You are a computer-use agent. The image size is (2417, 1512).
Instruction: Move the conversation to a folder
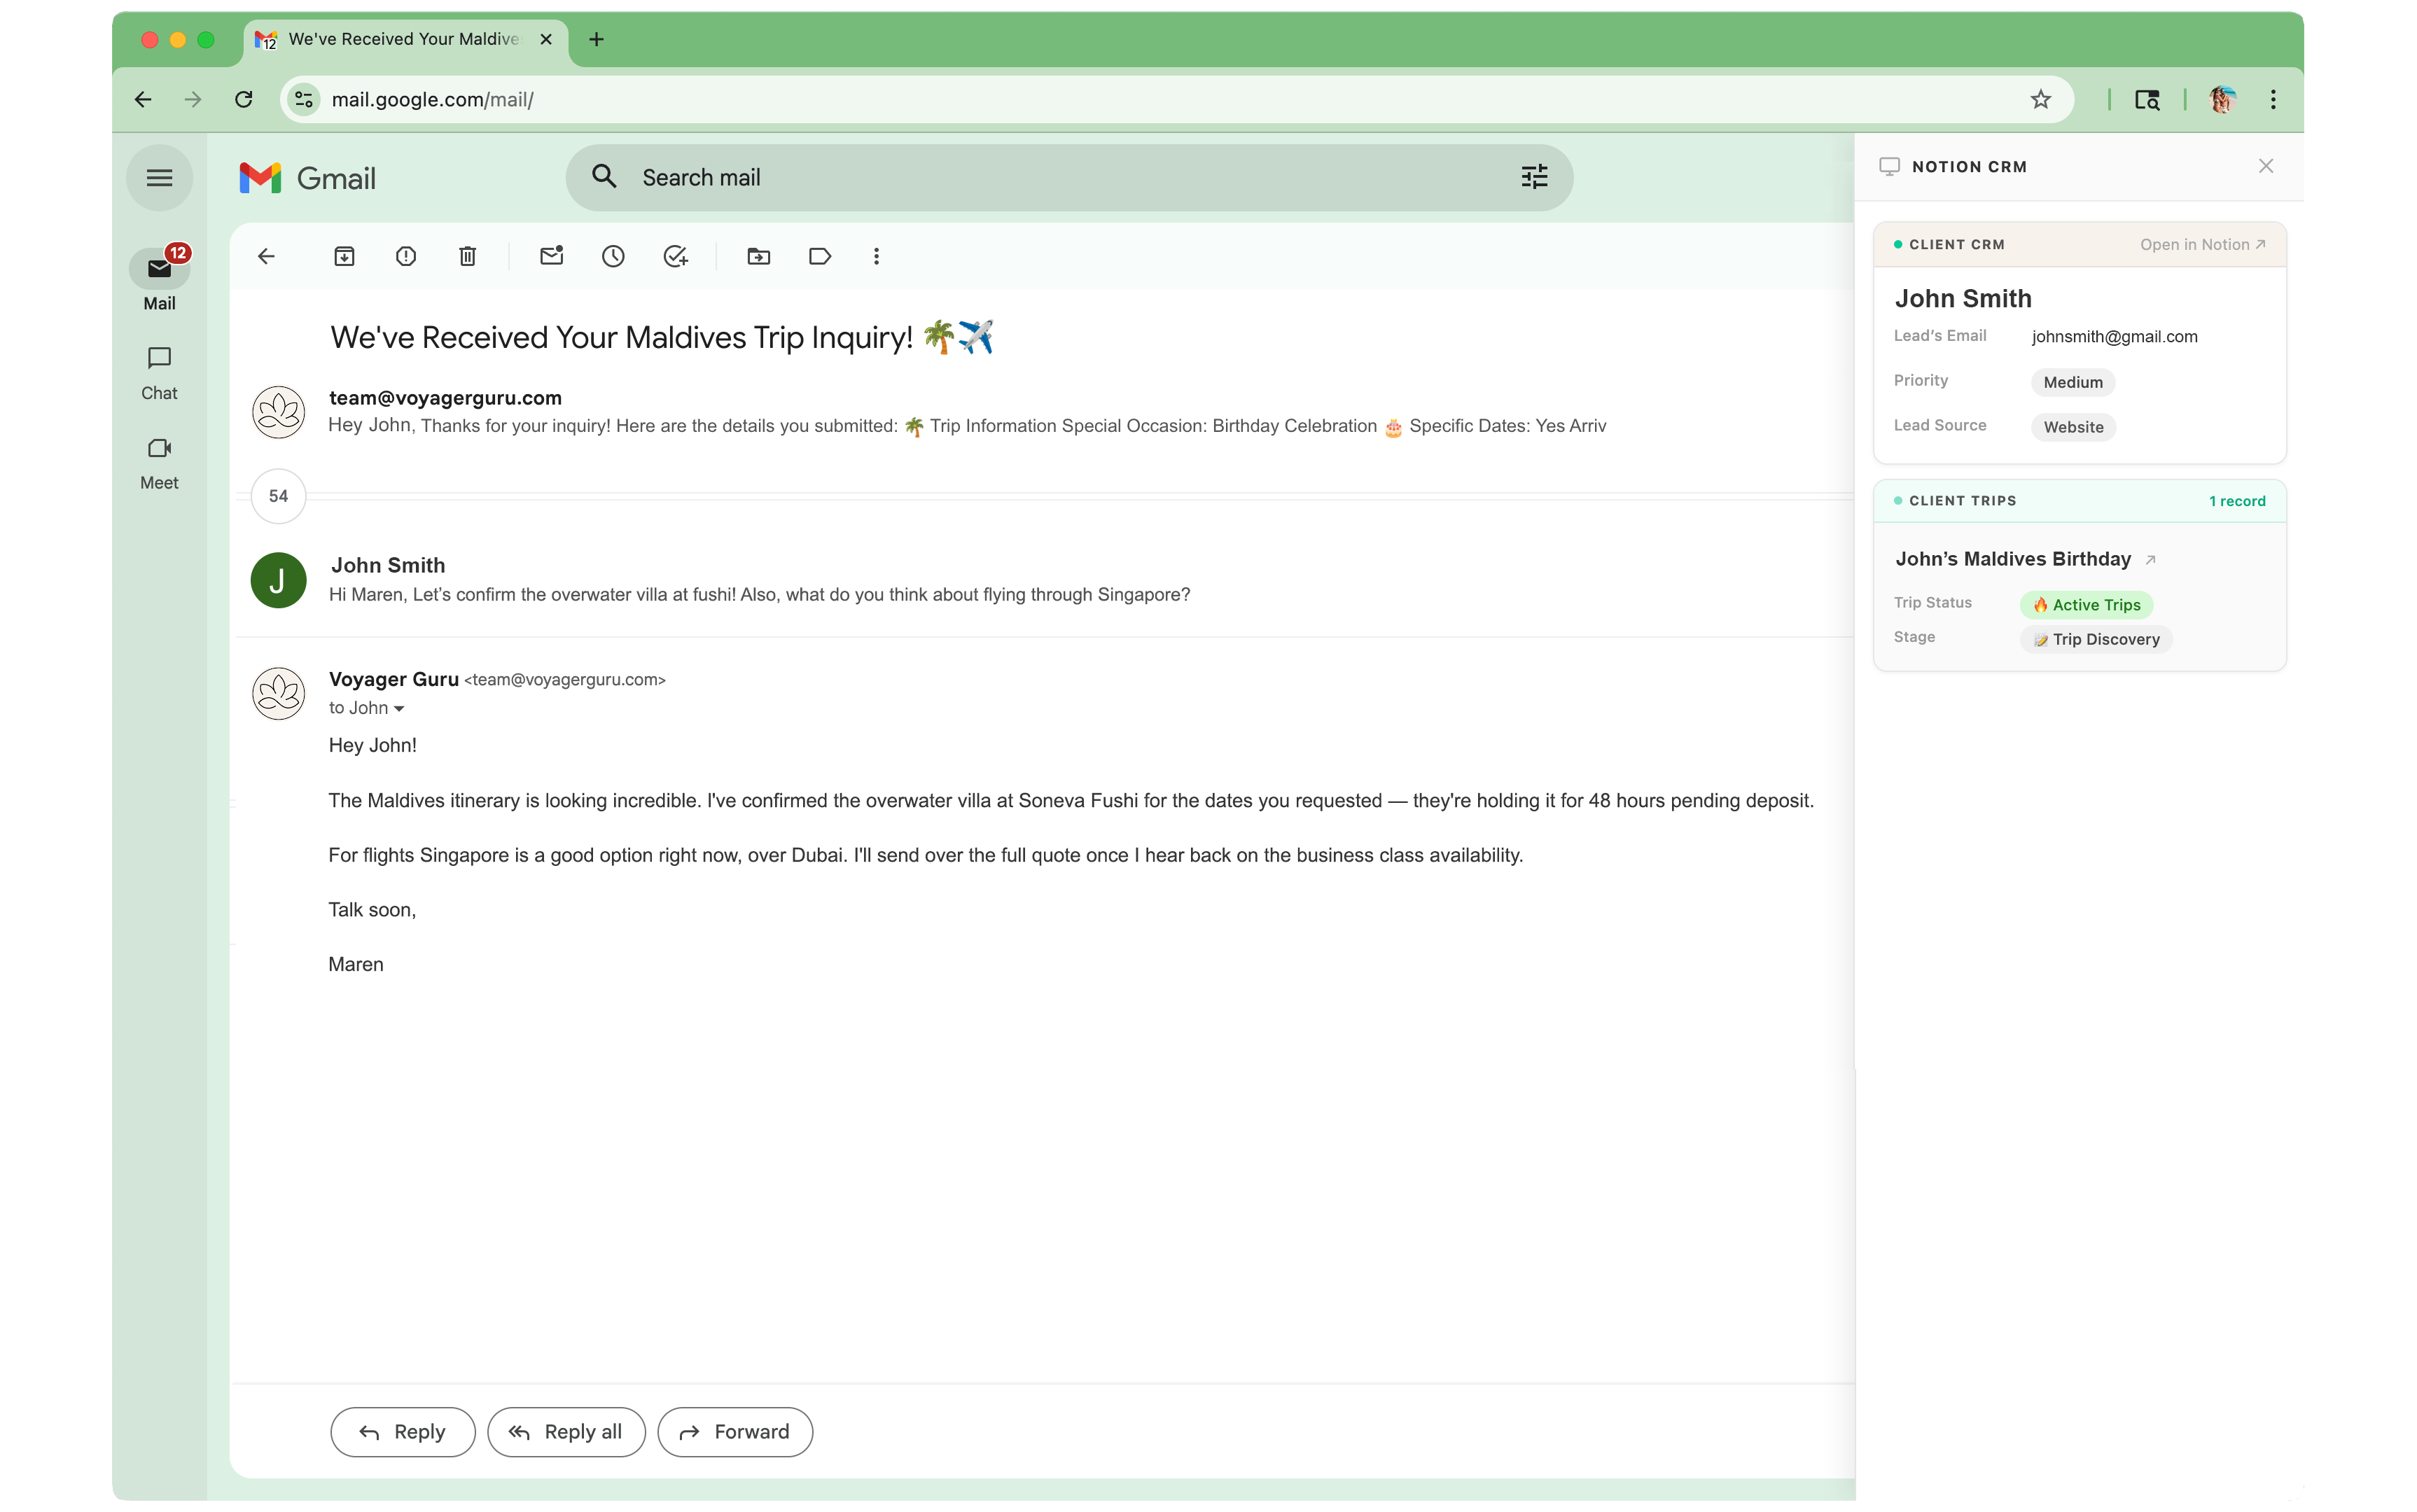[758, 256]
